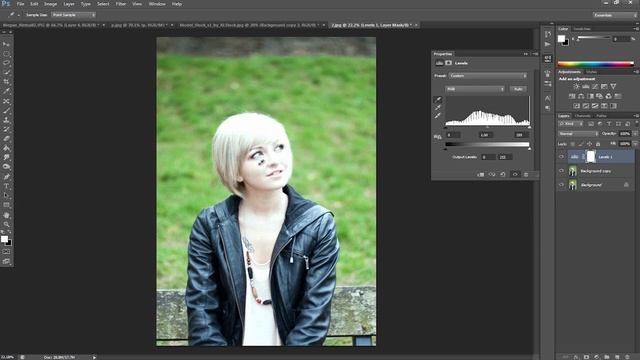640x360 pixels.
Task: Switch to the Channels tab
Action: pos(582,116)
